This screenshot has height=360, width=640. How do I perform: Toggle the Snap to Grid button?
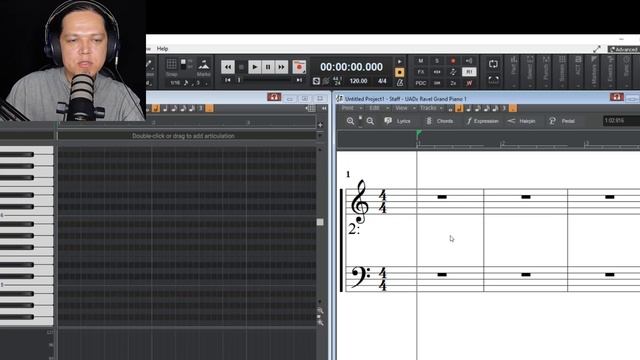(171, 64)
